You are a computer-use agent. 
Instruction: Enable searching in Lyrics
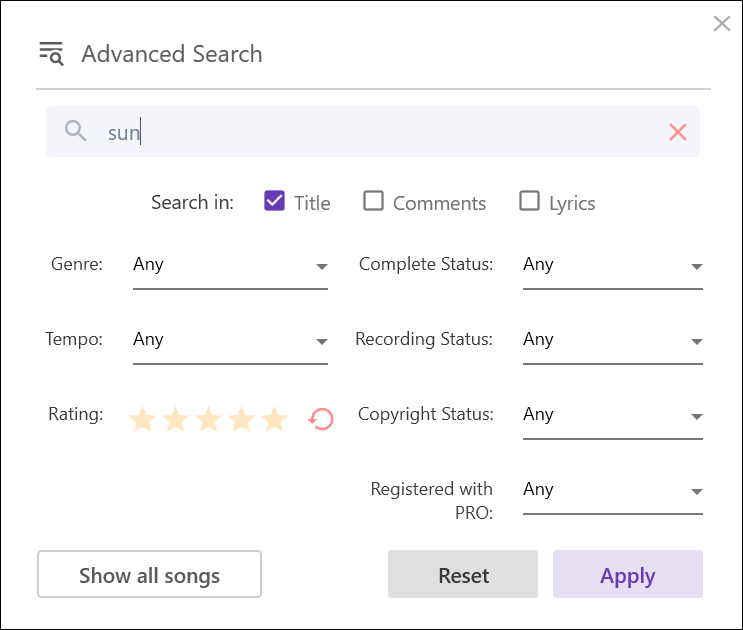[529, 202]
